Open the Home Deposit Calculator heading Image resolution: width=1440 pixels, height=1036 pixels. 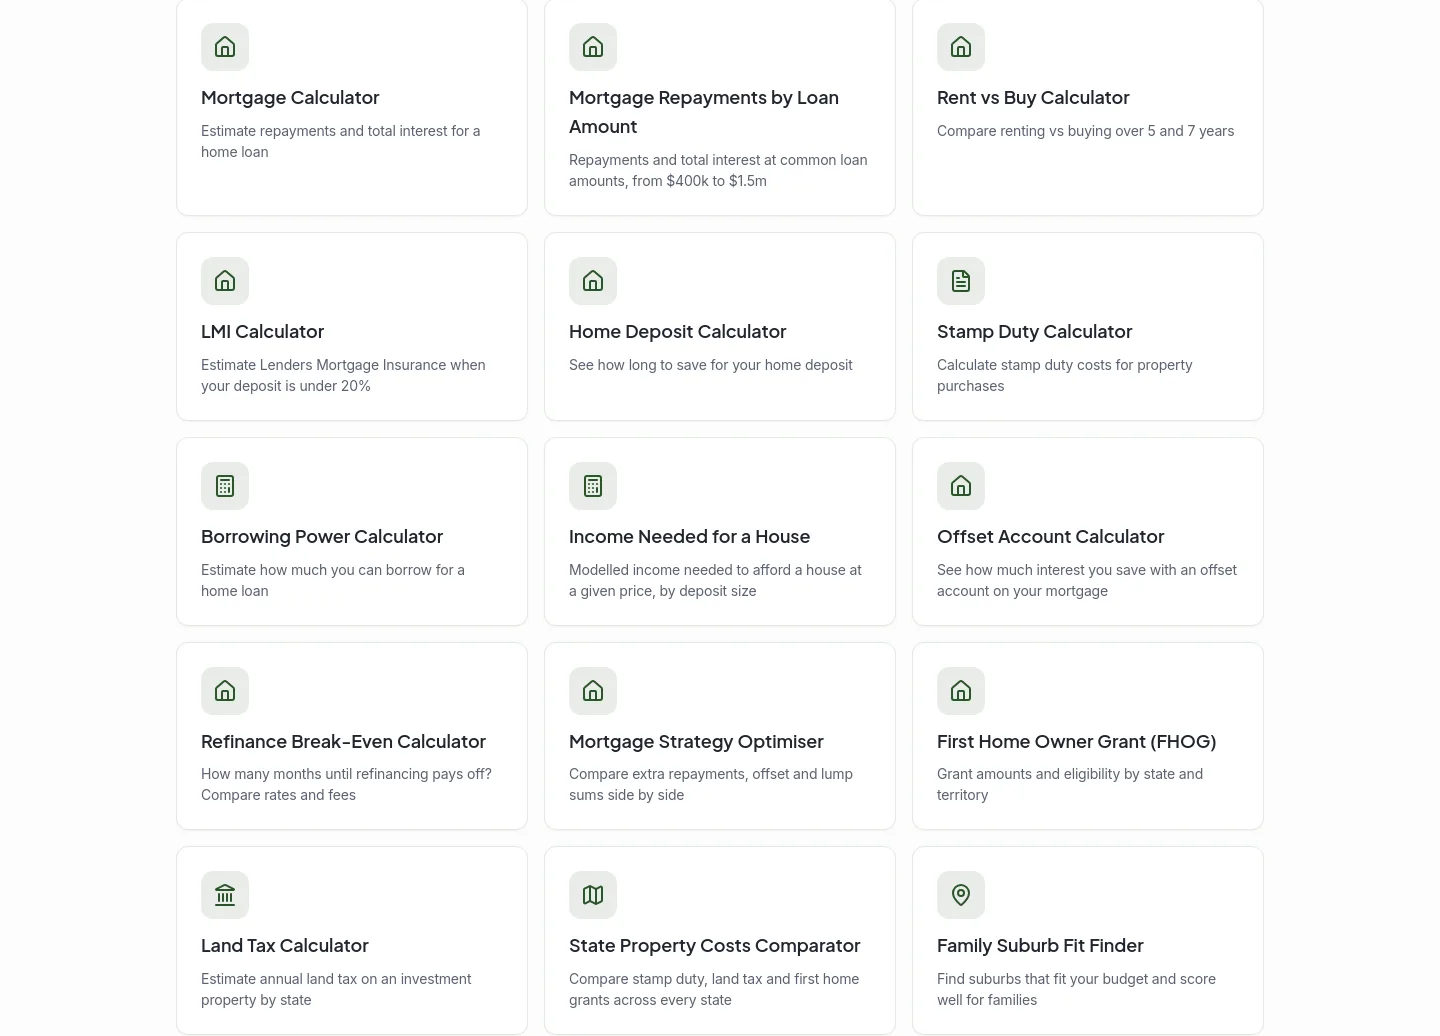click(677, 332)
